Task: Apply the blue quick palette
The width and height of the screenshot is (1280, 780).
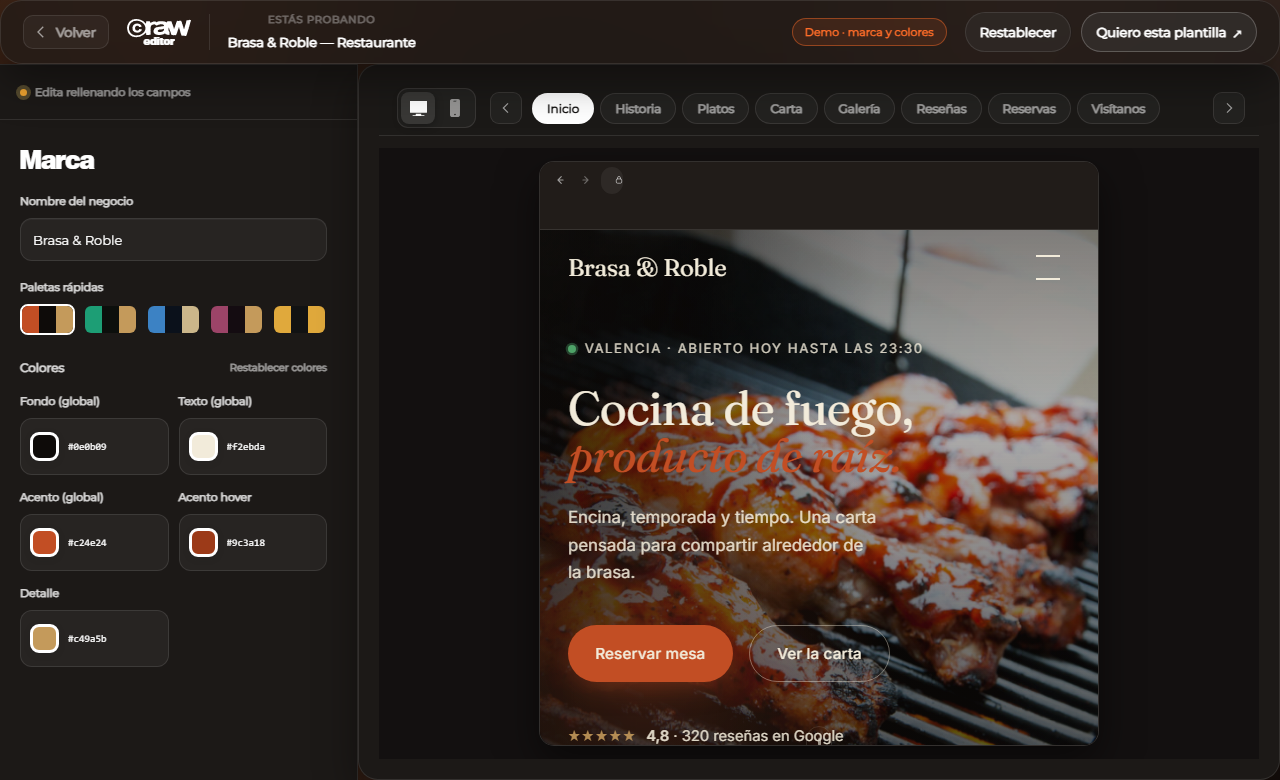Action: 174,320
